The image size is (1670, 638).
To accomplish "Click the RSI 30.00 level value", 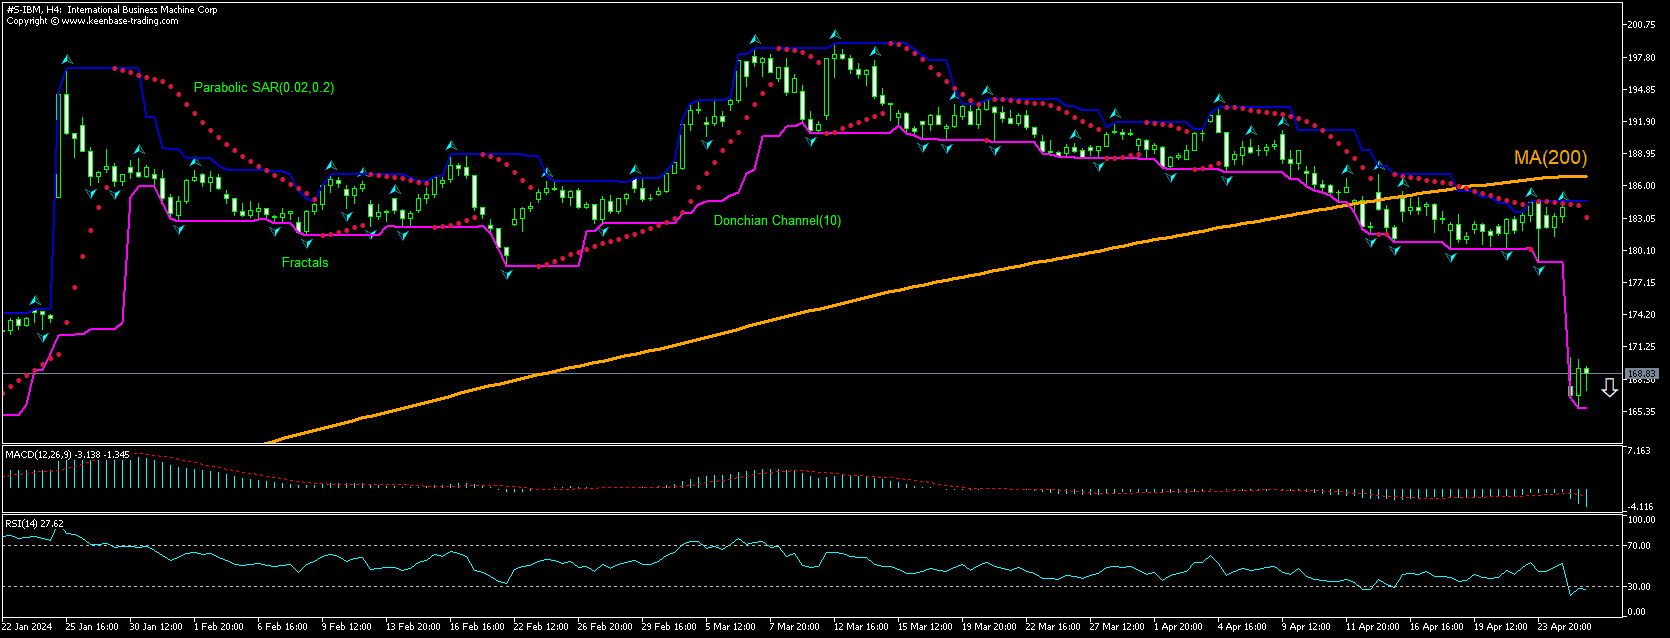I will pyautogui.click(x=1641, y=587).
